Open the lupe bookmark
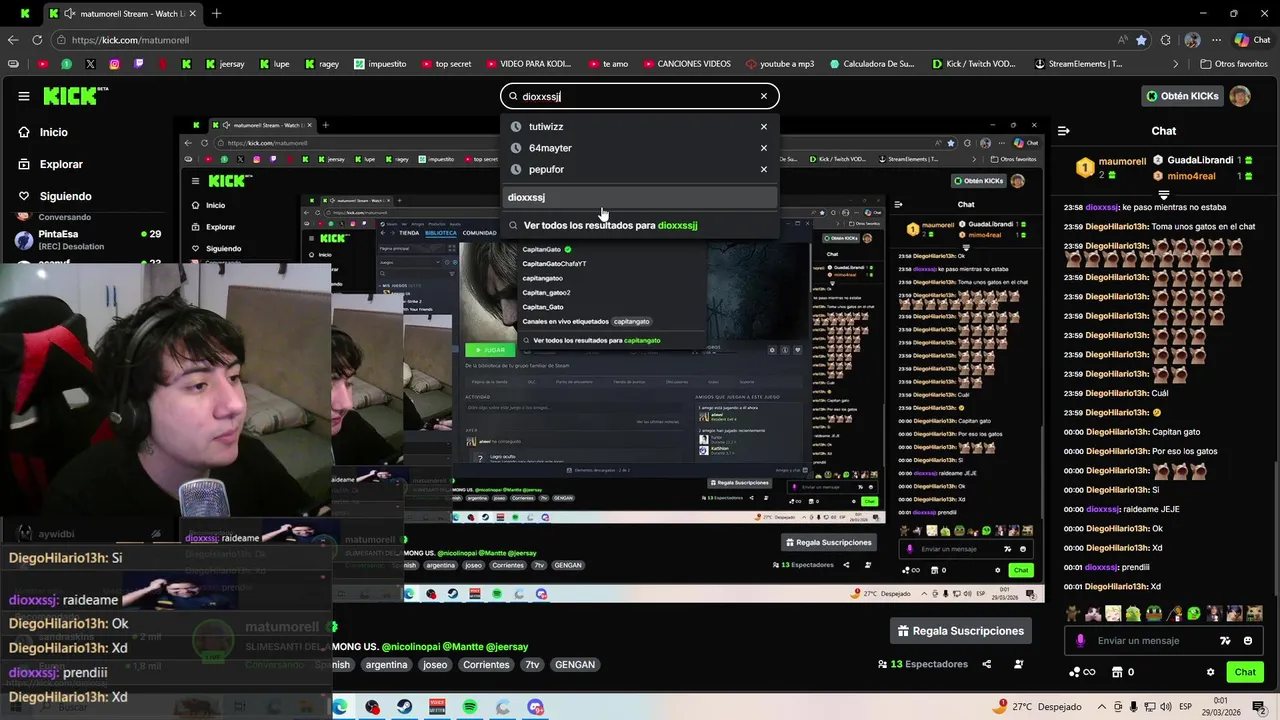 [x=274, y=64]
